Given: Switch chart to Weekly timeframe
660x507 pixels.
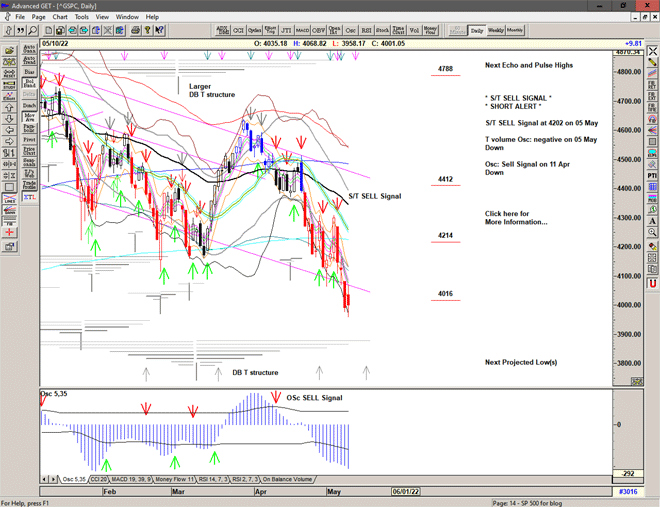Looking at the screenshot, I should [496, 30].
